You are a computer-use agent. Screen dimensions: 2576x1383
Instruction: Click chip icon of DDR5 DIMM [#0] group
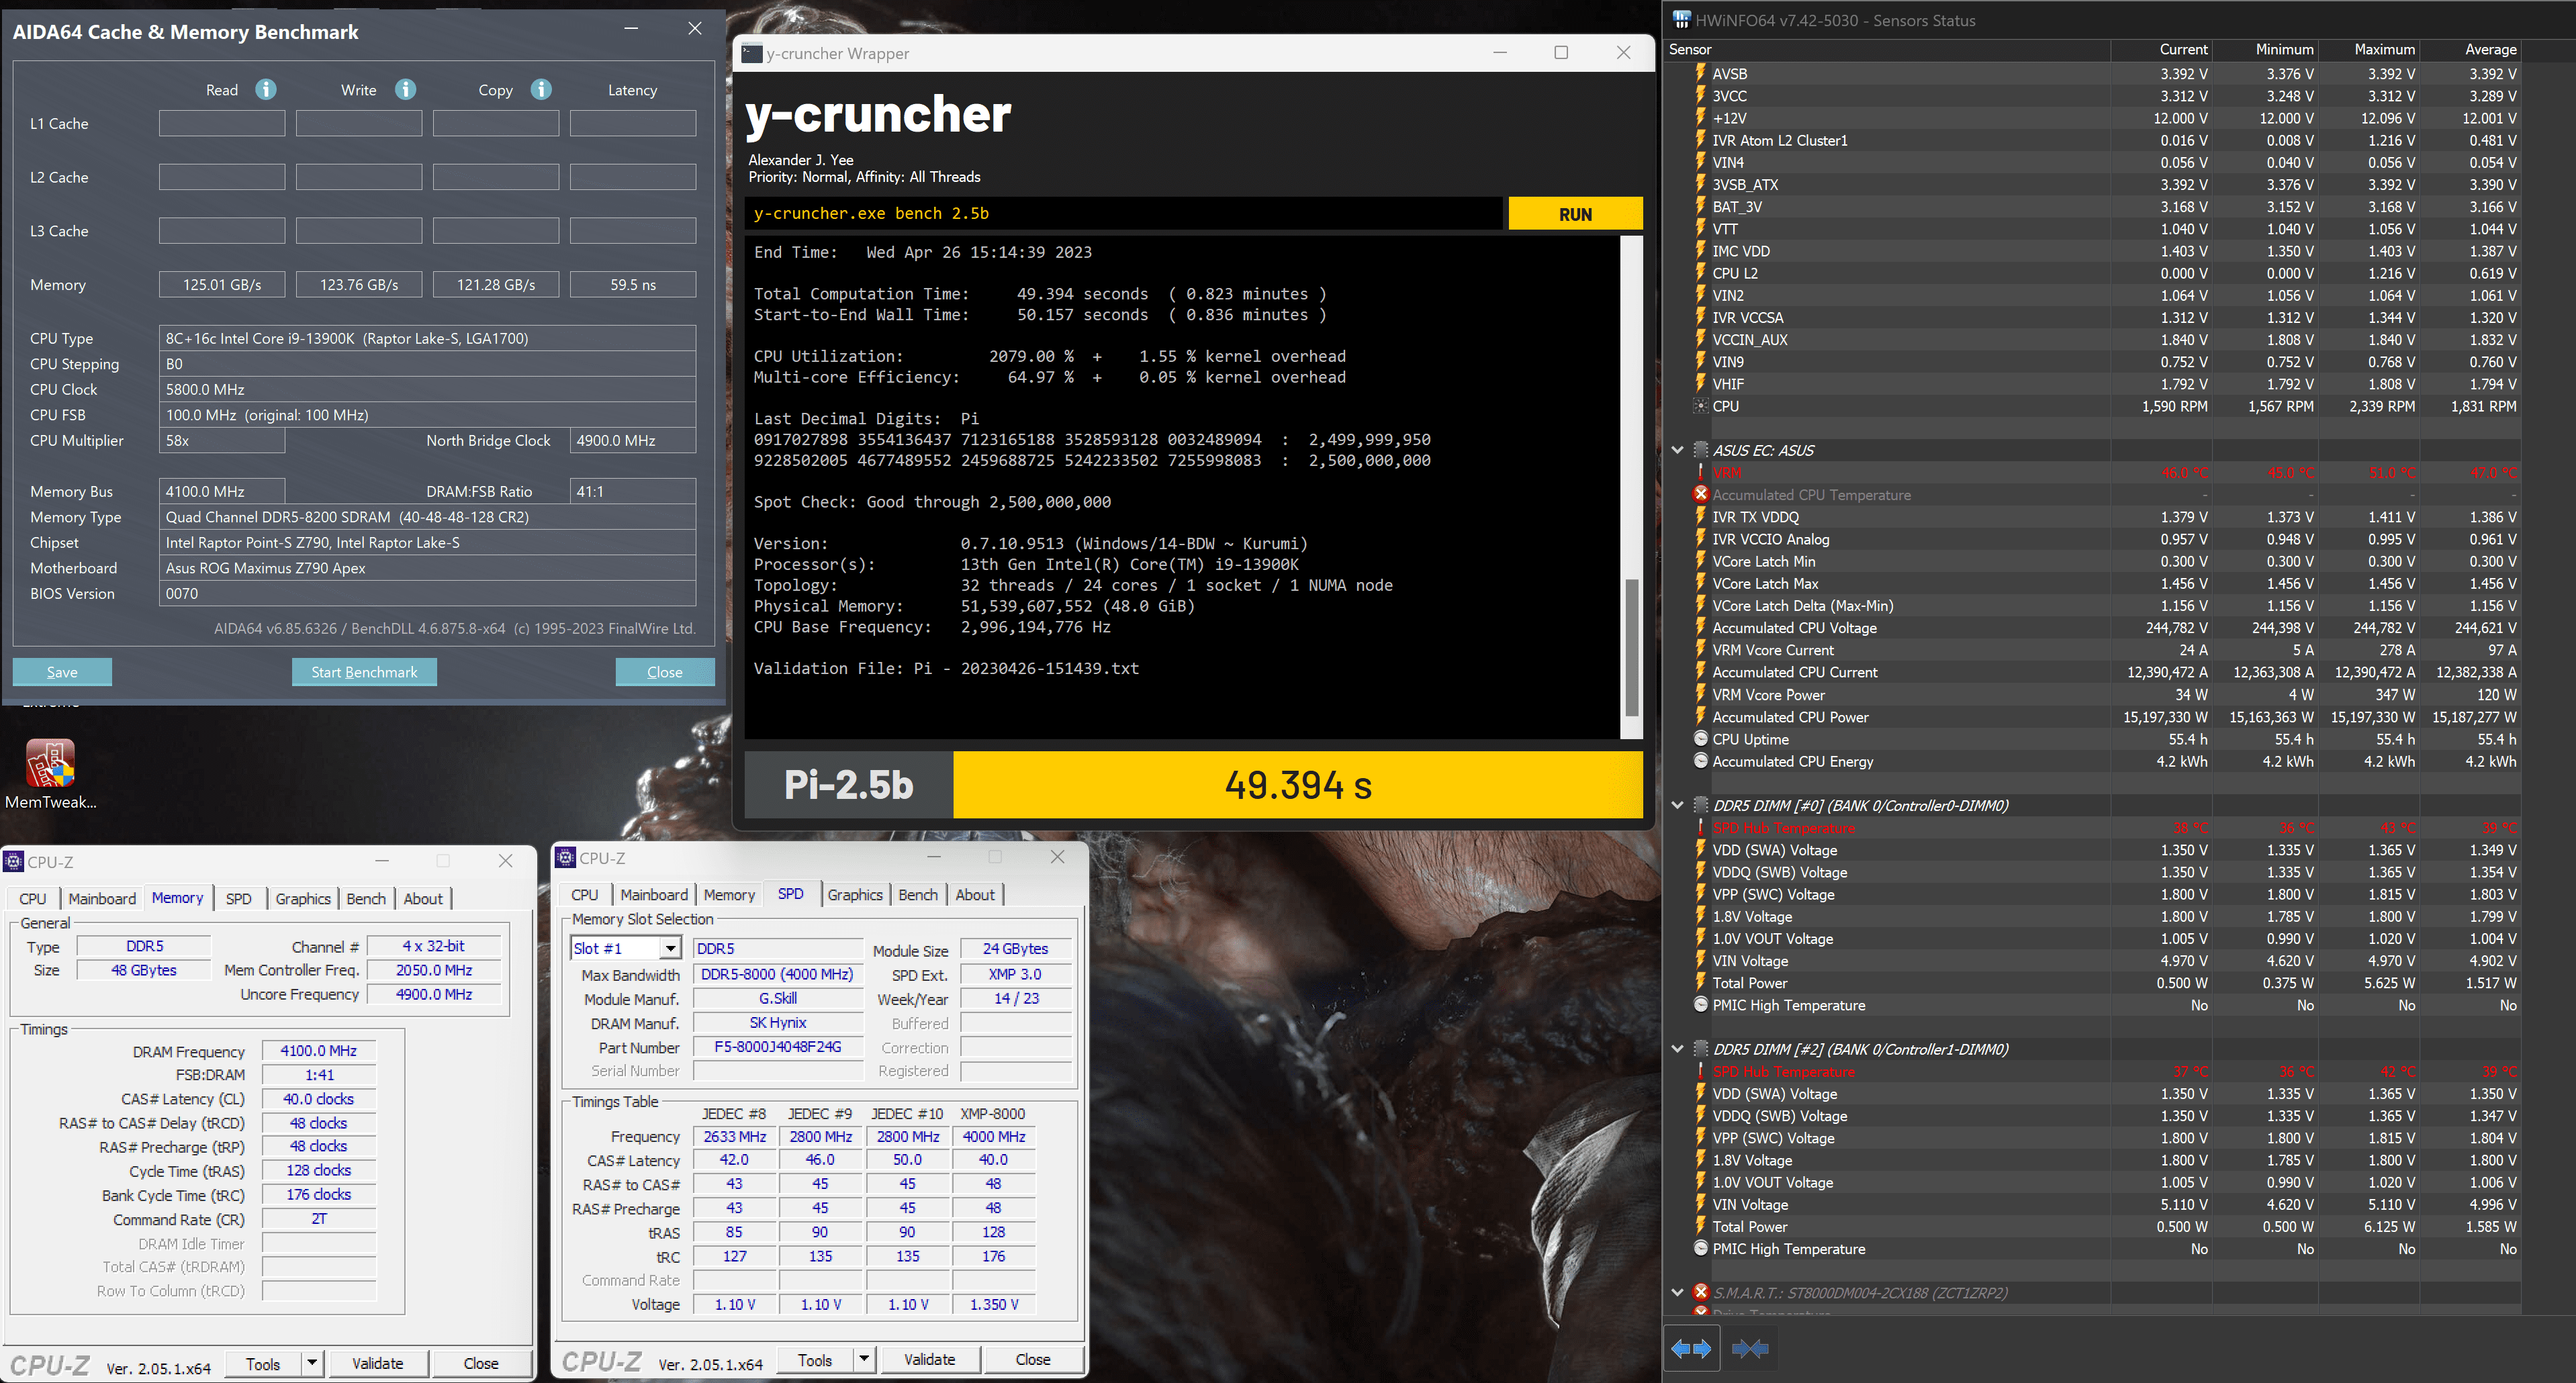(1700, 805)
